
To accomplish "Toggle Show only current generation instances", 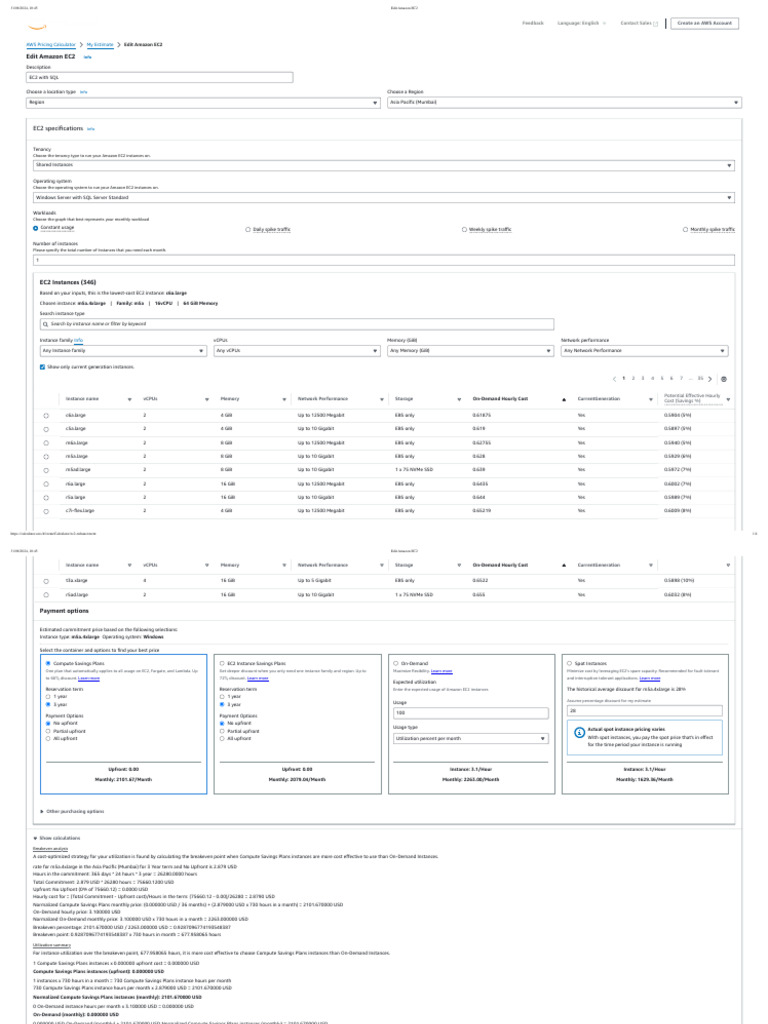I will [x=42, y=367].
